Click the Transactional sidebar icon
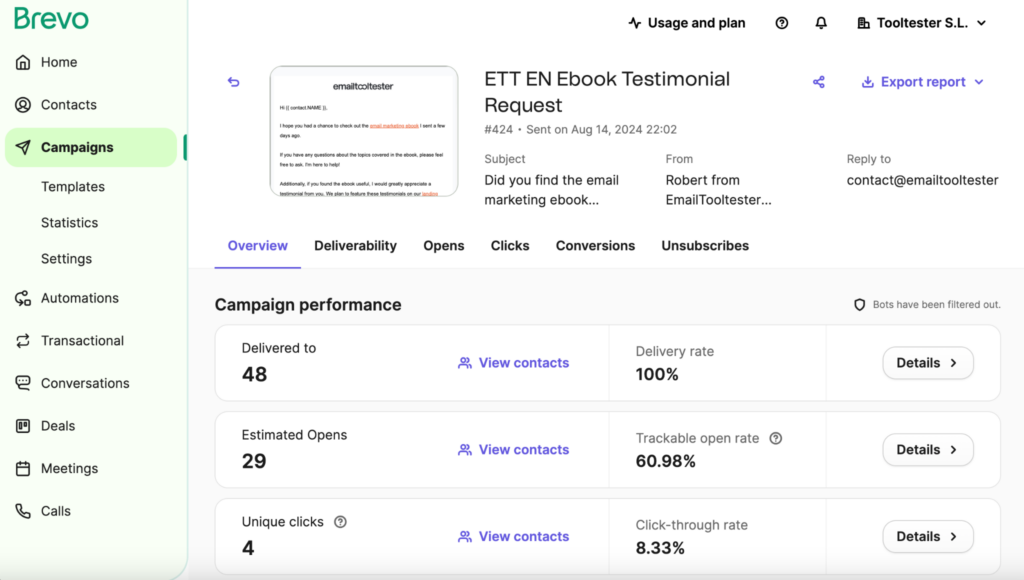 tap(24, 340)
